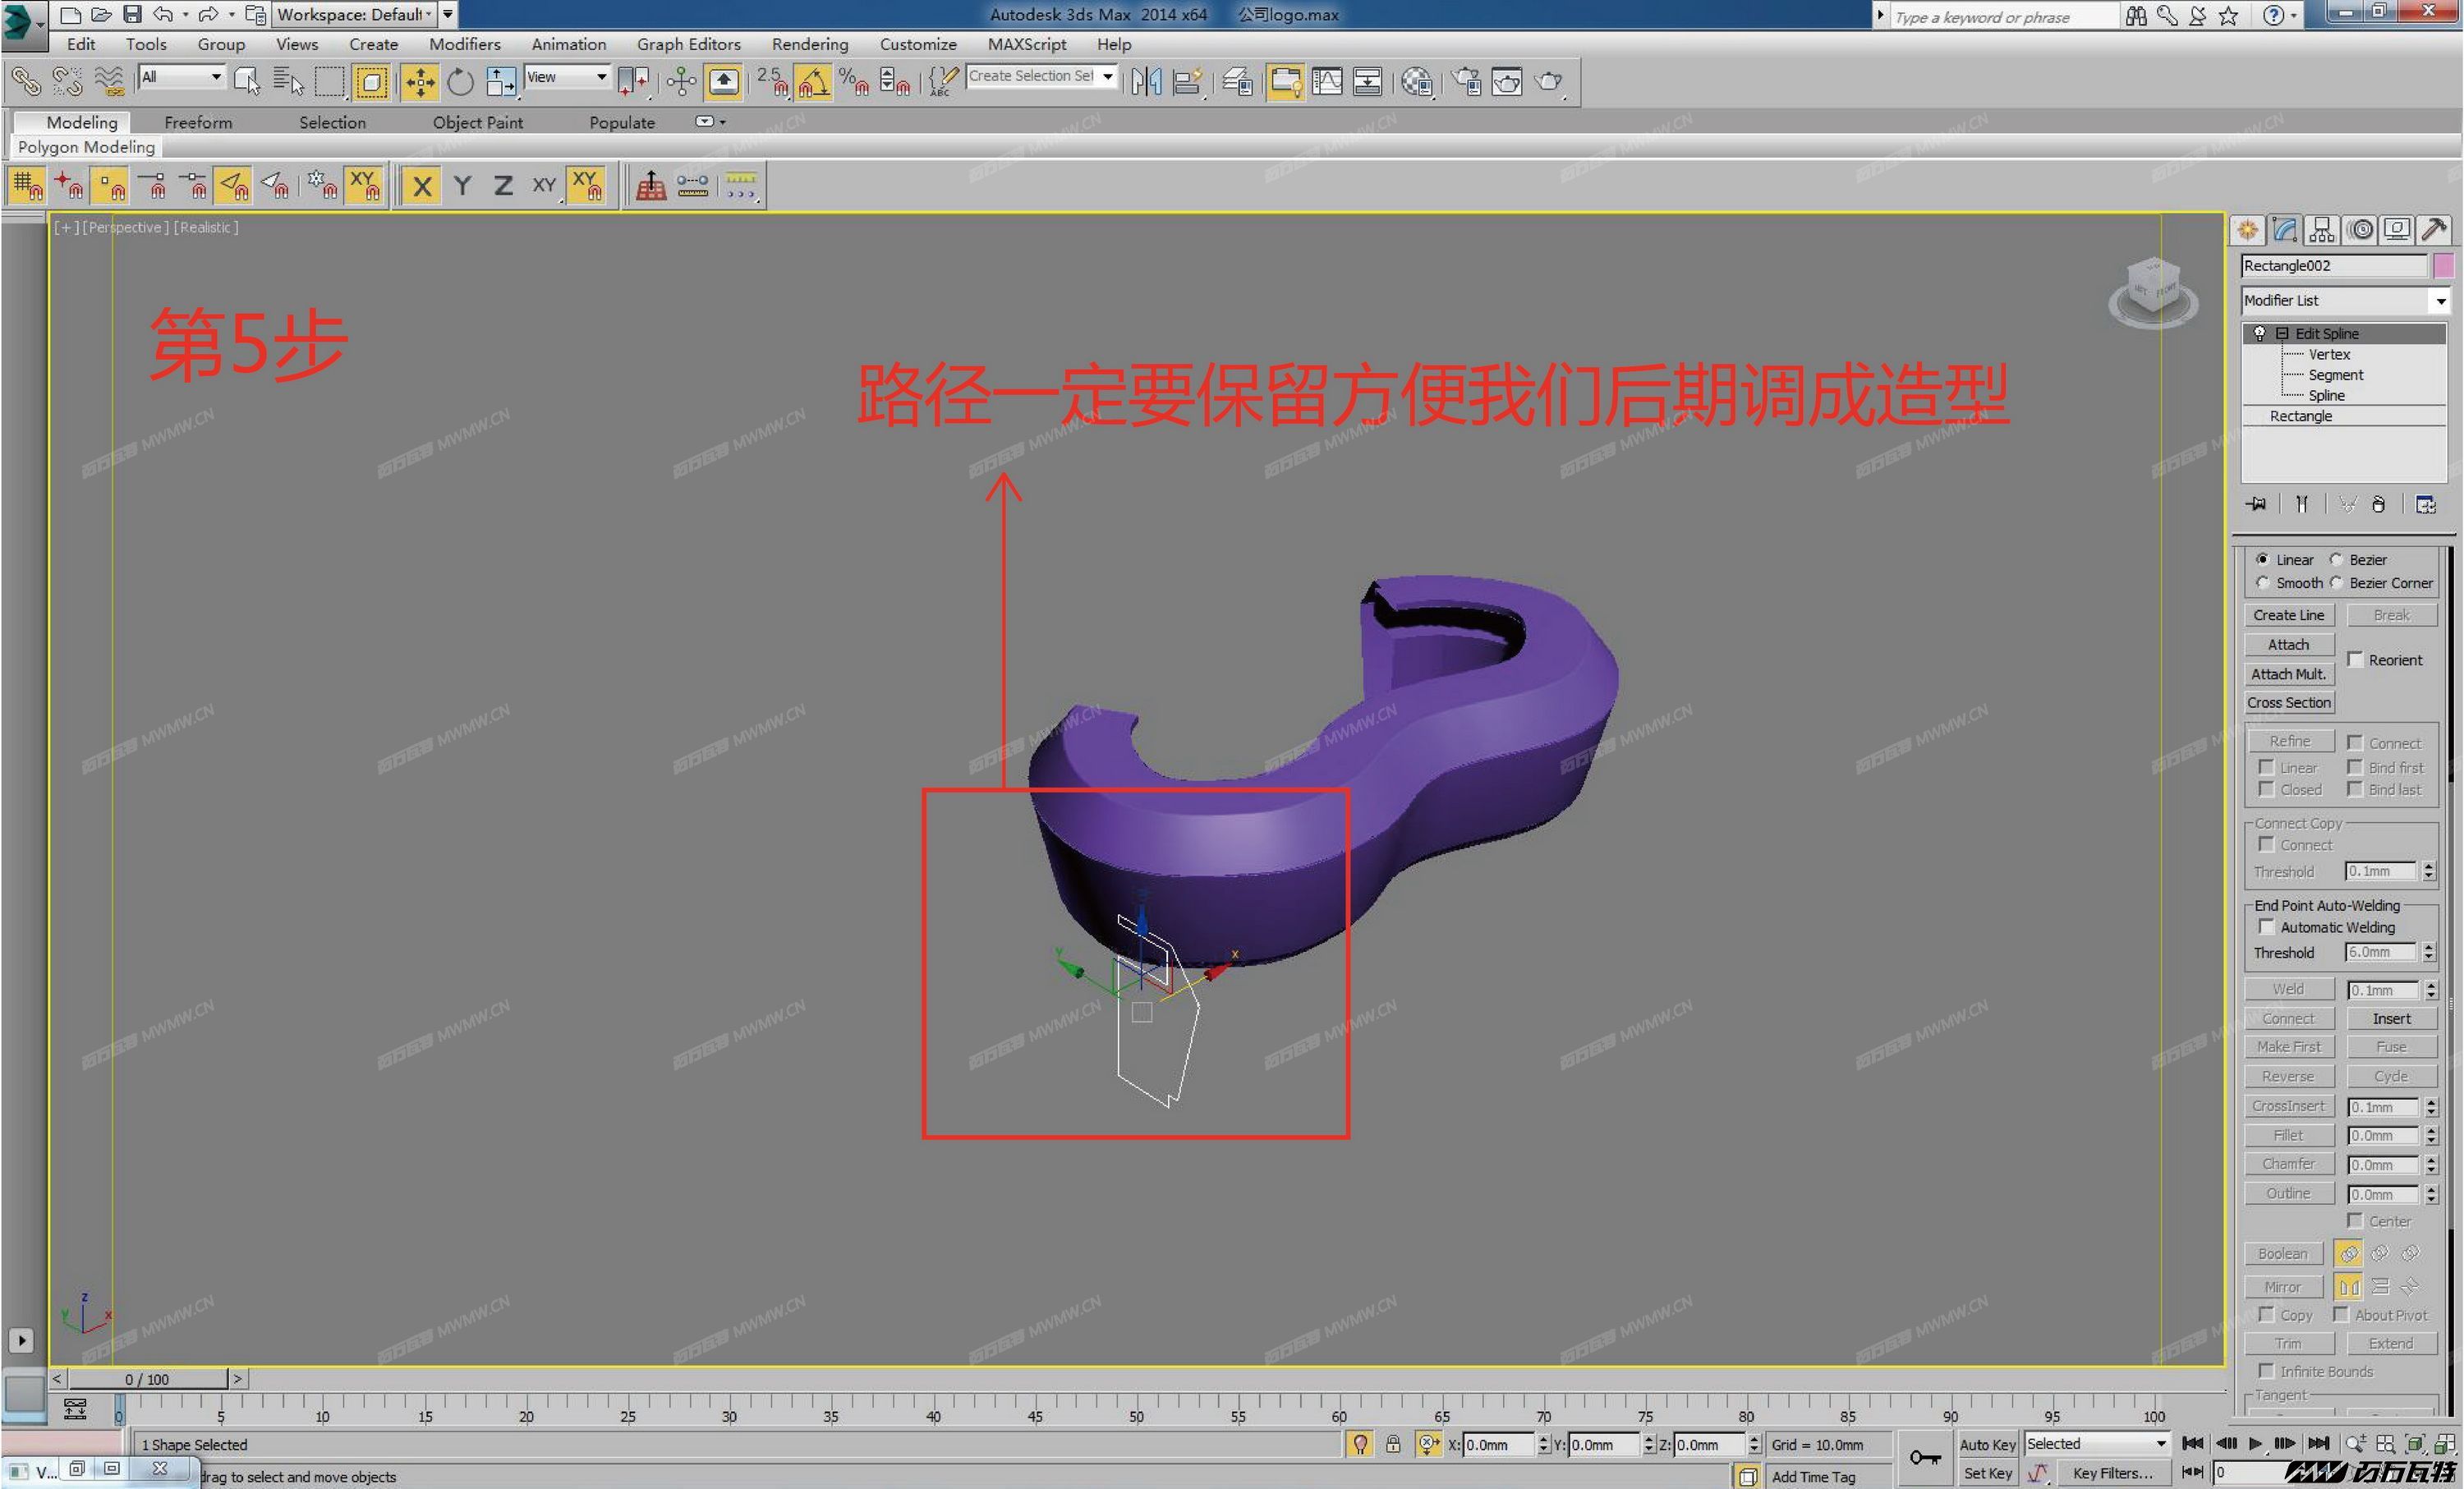Click the Insert button
This screenshot has width=2464, height=1489.
pos(2392,1018)
